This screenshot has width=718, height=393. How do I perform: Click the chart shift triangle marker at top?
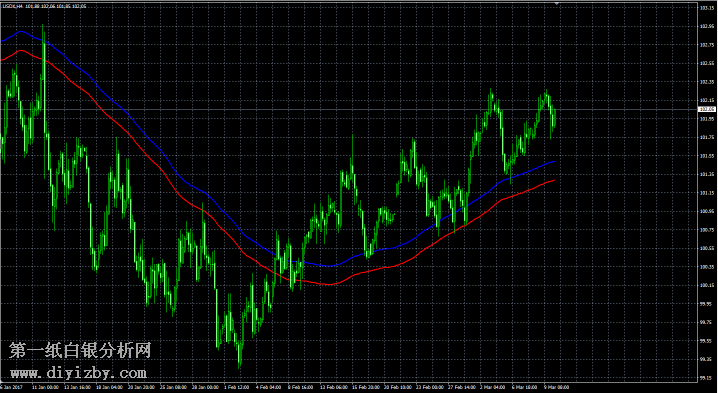[x=557, y=3]
